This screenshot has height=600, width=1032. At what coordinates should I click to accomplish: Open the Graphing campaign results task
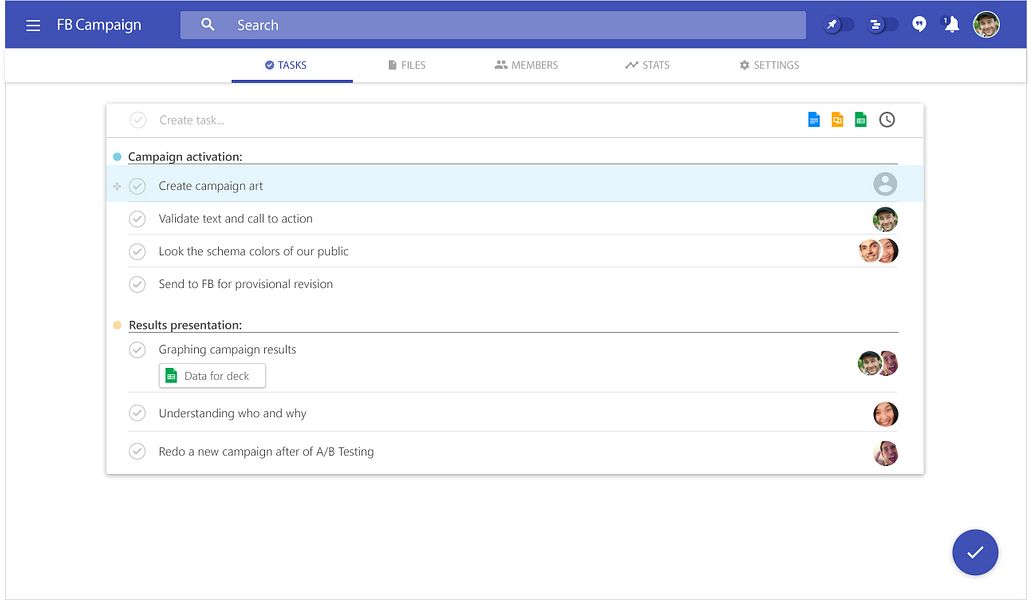(227, 349)
